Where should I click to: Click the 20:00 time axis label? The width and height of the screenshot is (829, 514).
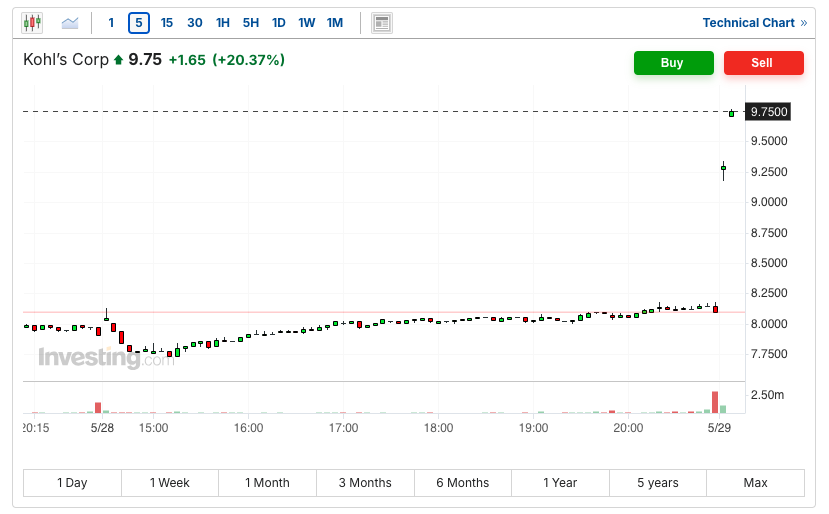(x=628, y=428)
